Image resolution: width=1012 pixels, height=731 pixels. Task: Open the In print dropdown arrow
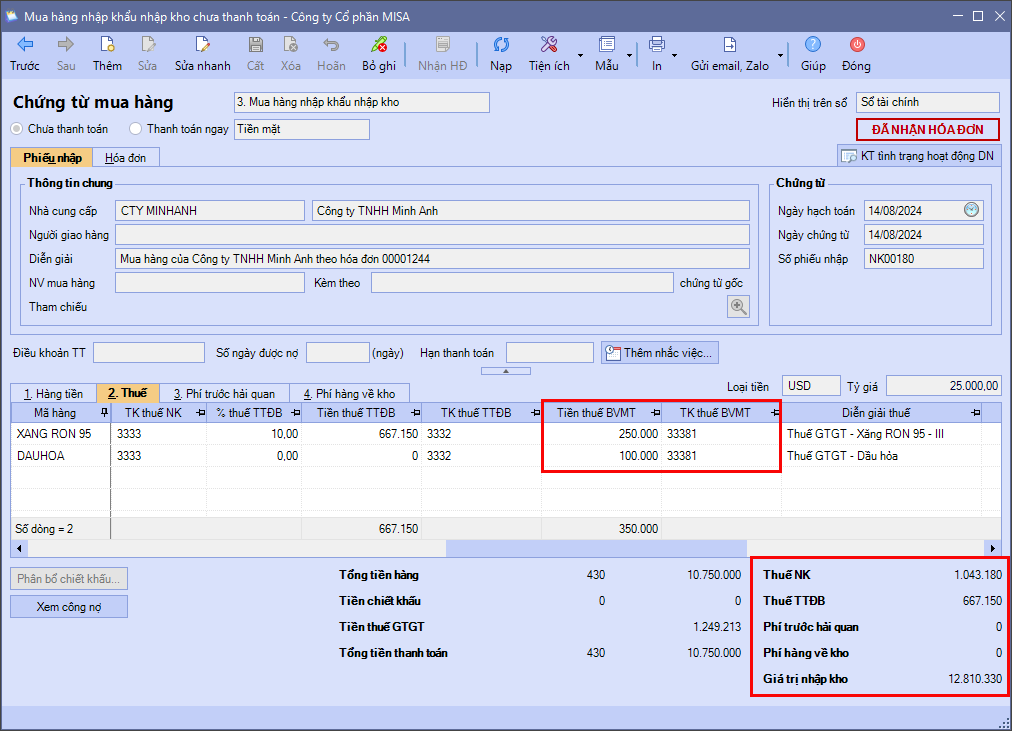674,55
